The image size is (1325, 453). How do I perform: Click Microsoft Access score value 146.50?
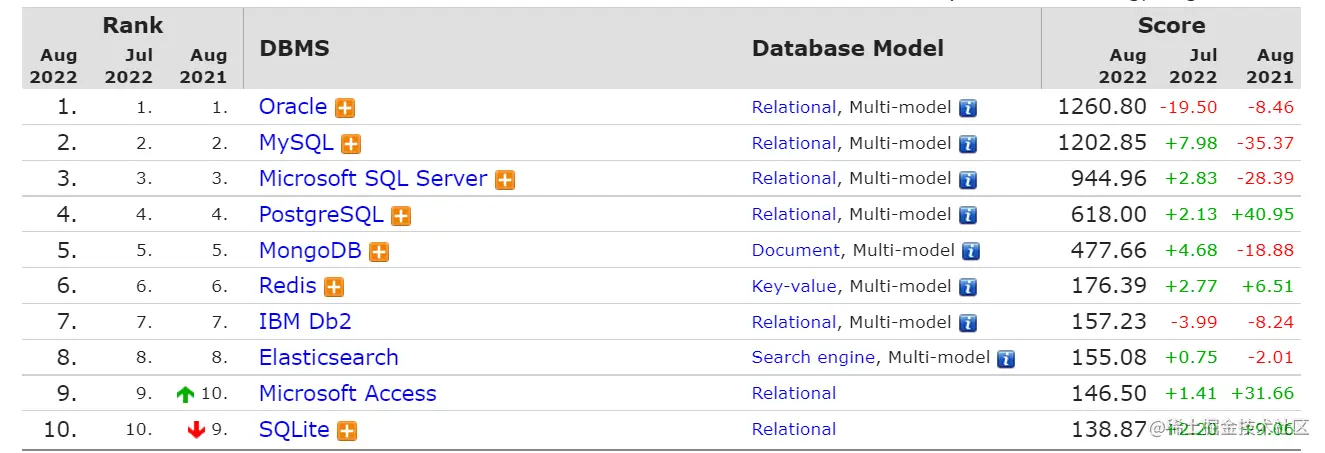pos(1110,393)
